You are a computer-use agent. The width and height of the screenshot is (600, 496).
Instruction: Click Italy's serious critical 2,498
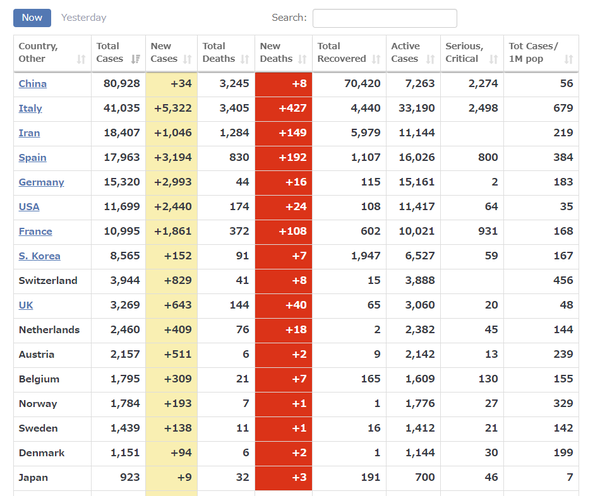coord(483,108)
